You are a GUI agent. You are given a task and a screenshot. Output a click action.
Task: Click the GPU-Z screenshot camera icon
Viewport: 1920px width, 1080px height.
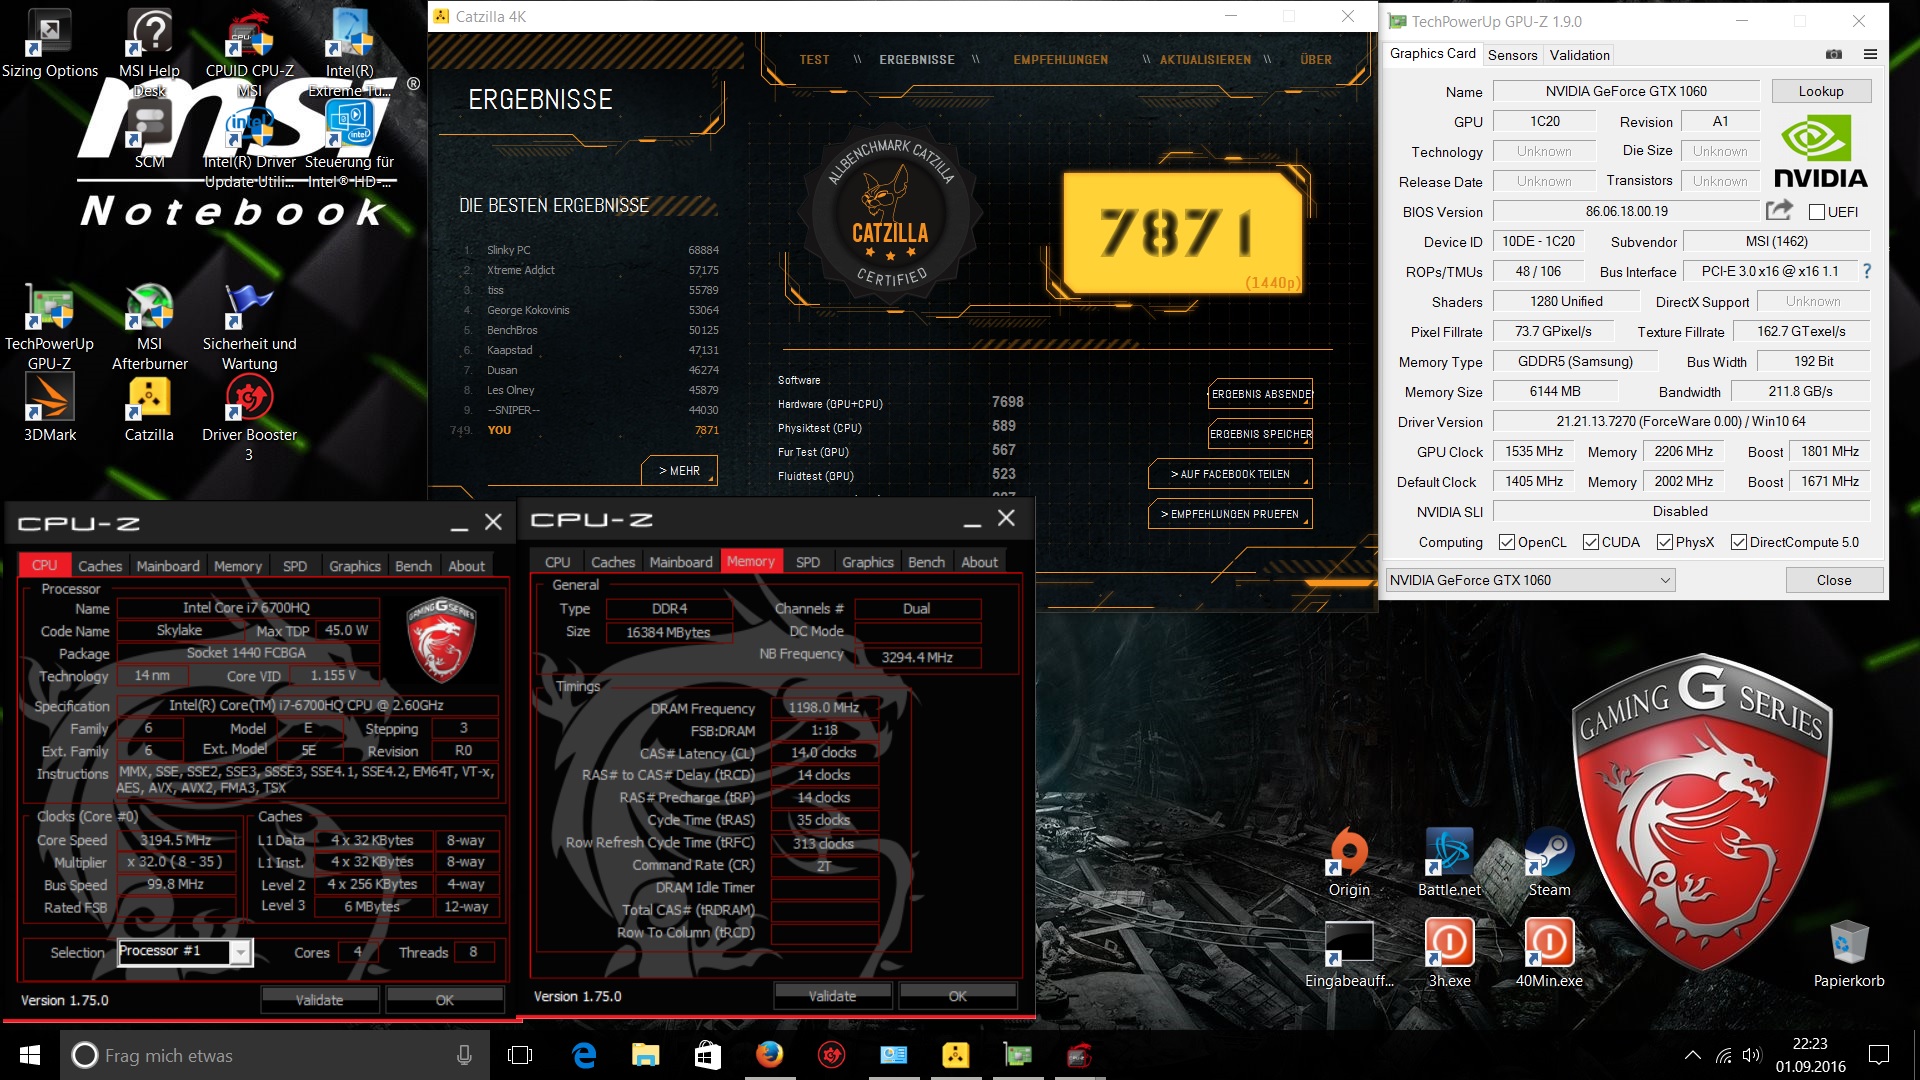pos(1834,54)
